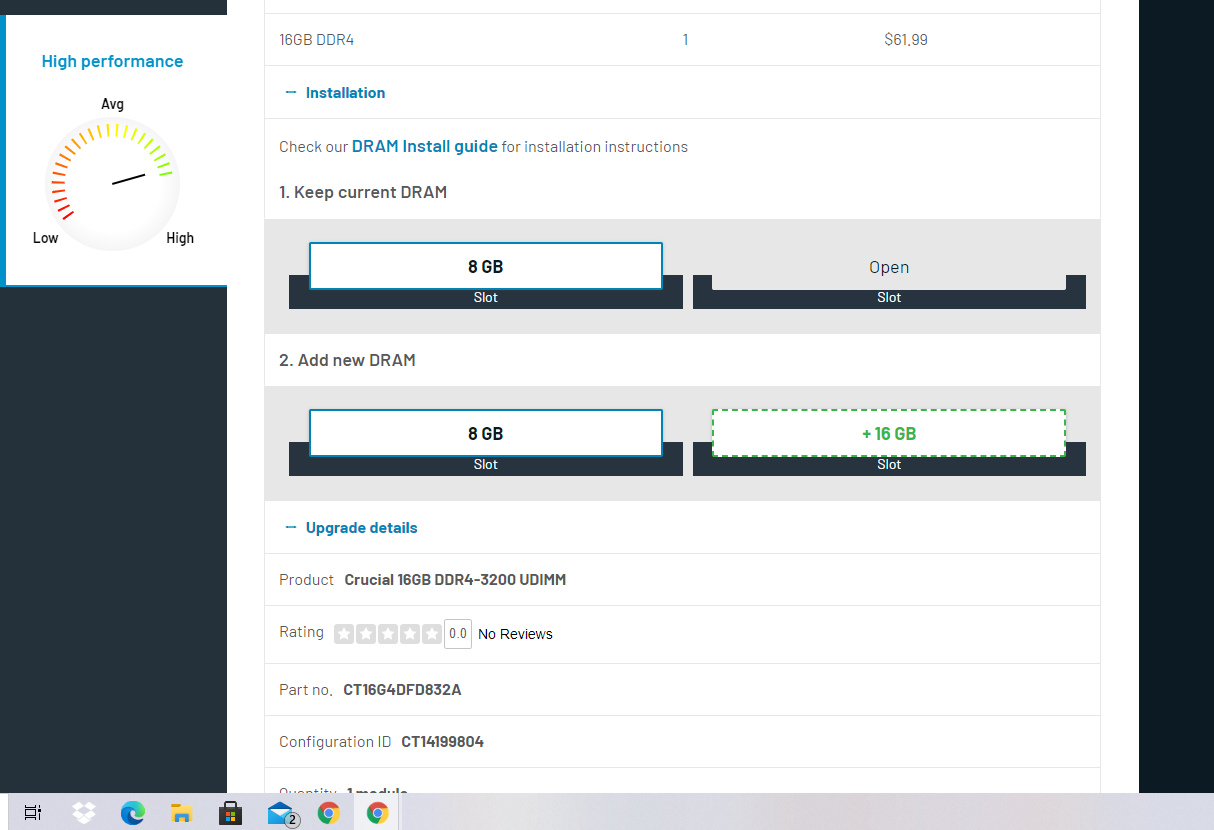Select part number CT16G4DFD832A
Viewport: 1214px width, 830px height.
(402, 690)
